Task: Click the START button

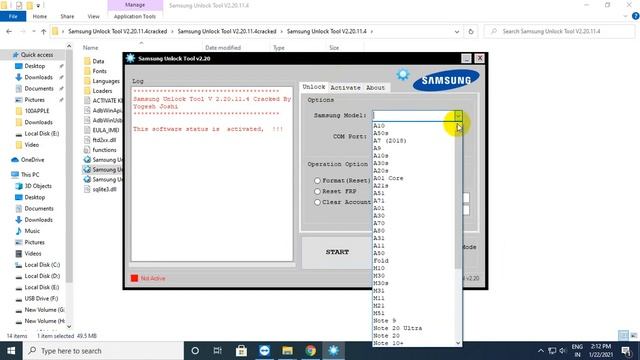Action: (x=337, y=252)
